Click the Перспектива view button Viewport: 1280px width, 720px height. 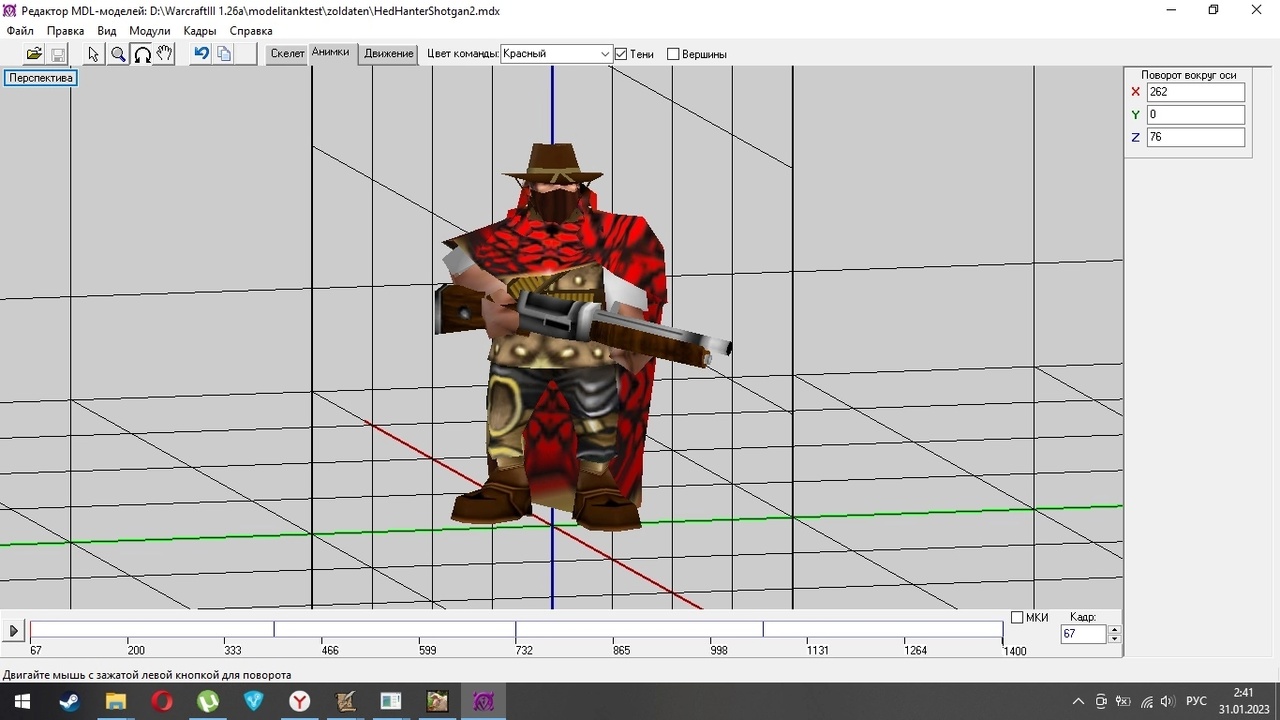[x=41, y=78]
